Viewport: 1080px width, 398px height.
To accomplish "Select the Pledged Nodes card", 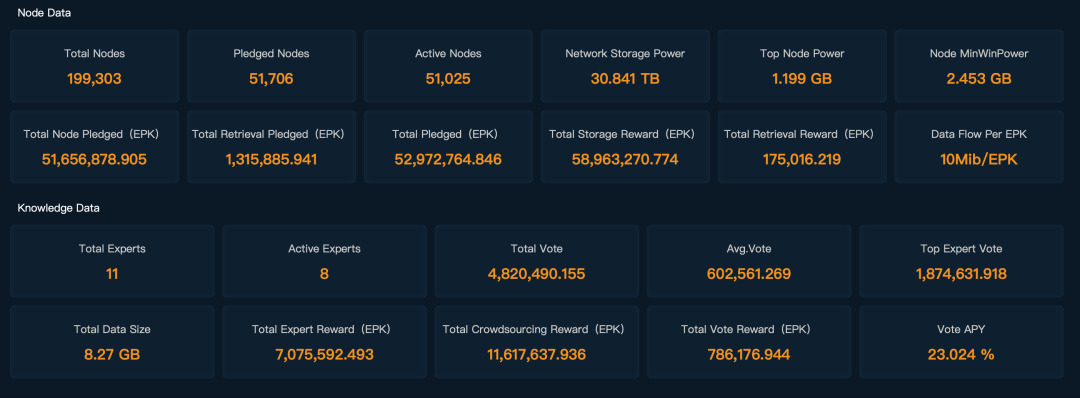I will [271, 66].
